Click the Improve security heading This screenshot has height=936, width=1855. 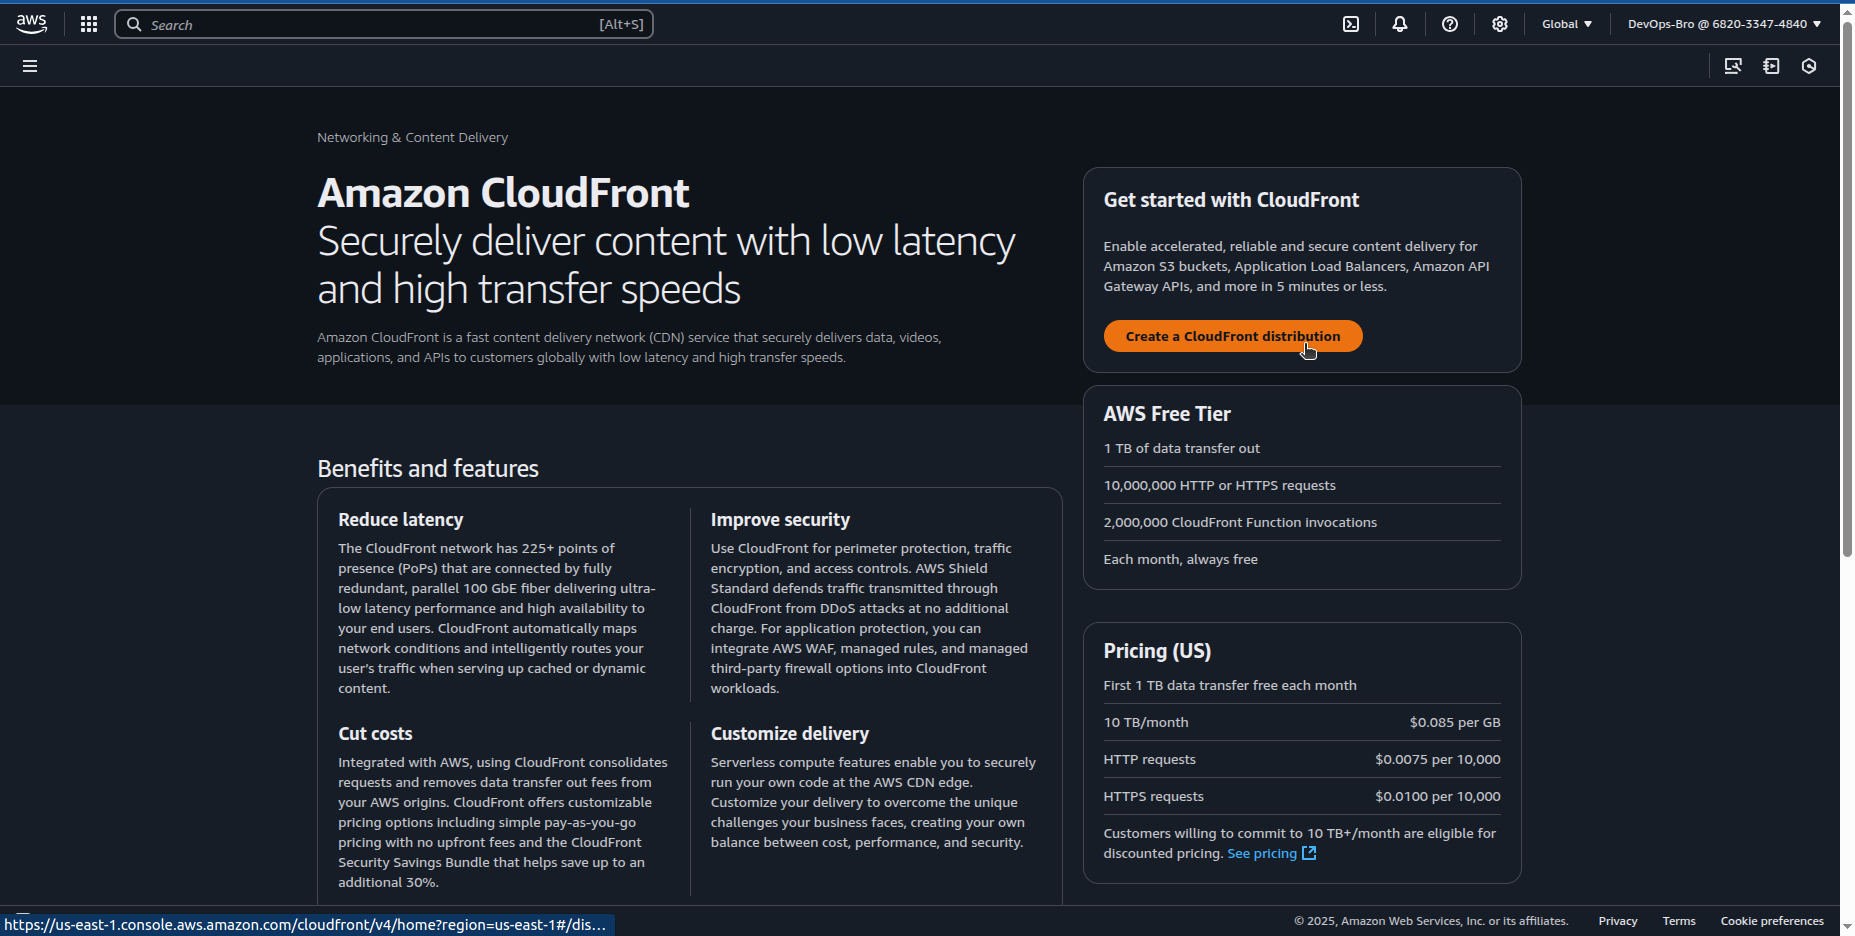pyautogui.click(x=780, y=520)
